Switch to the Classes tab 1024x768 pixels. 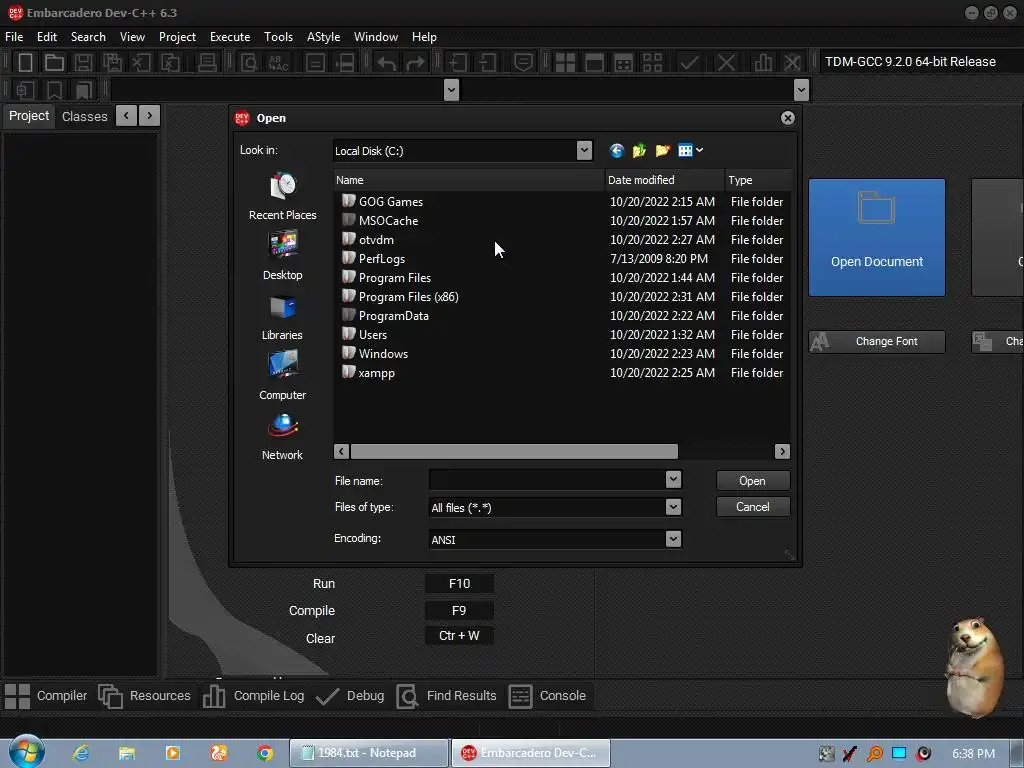point(84,116)
